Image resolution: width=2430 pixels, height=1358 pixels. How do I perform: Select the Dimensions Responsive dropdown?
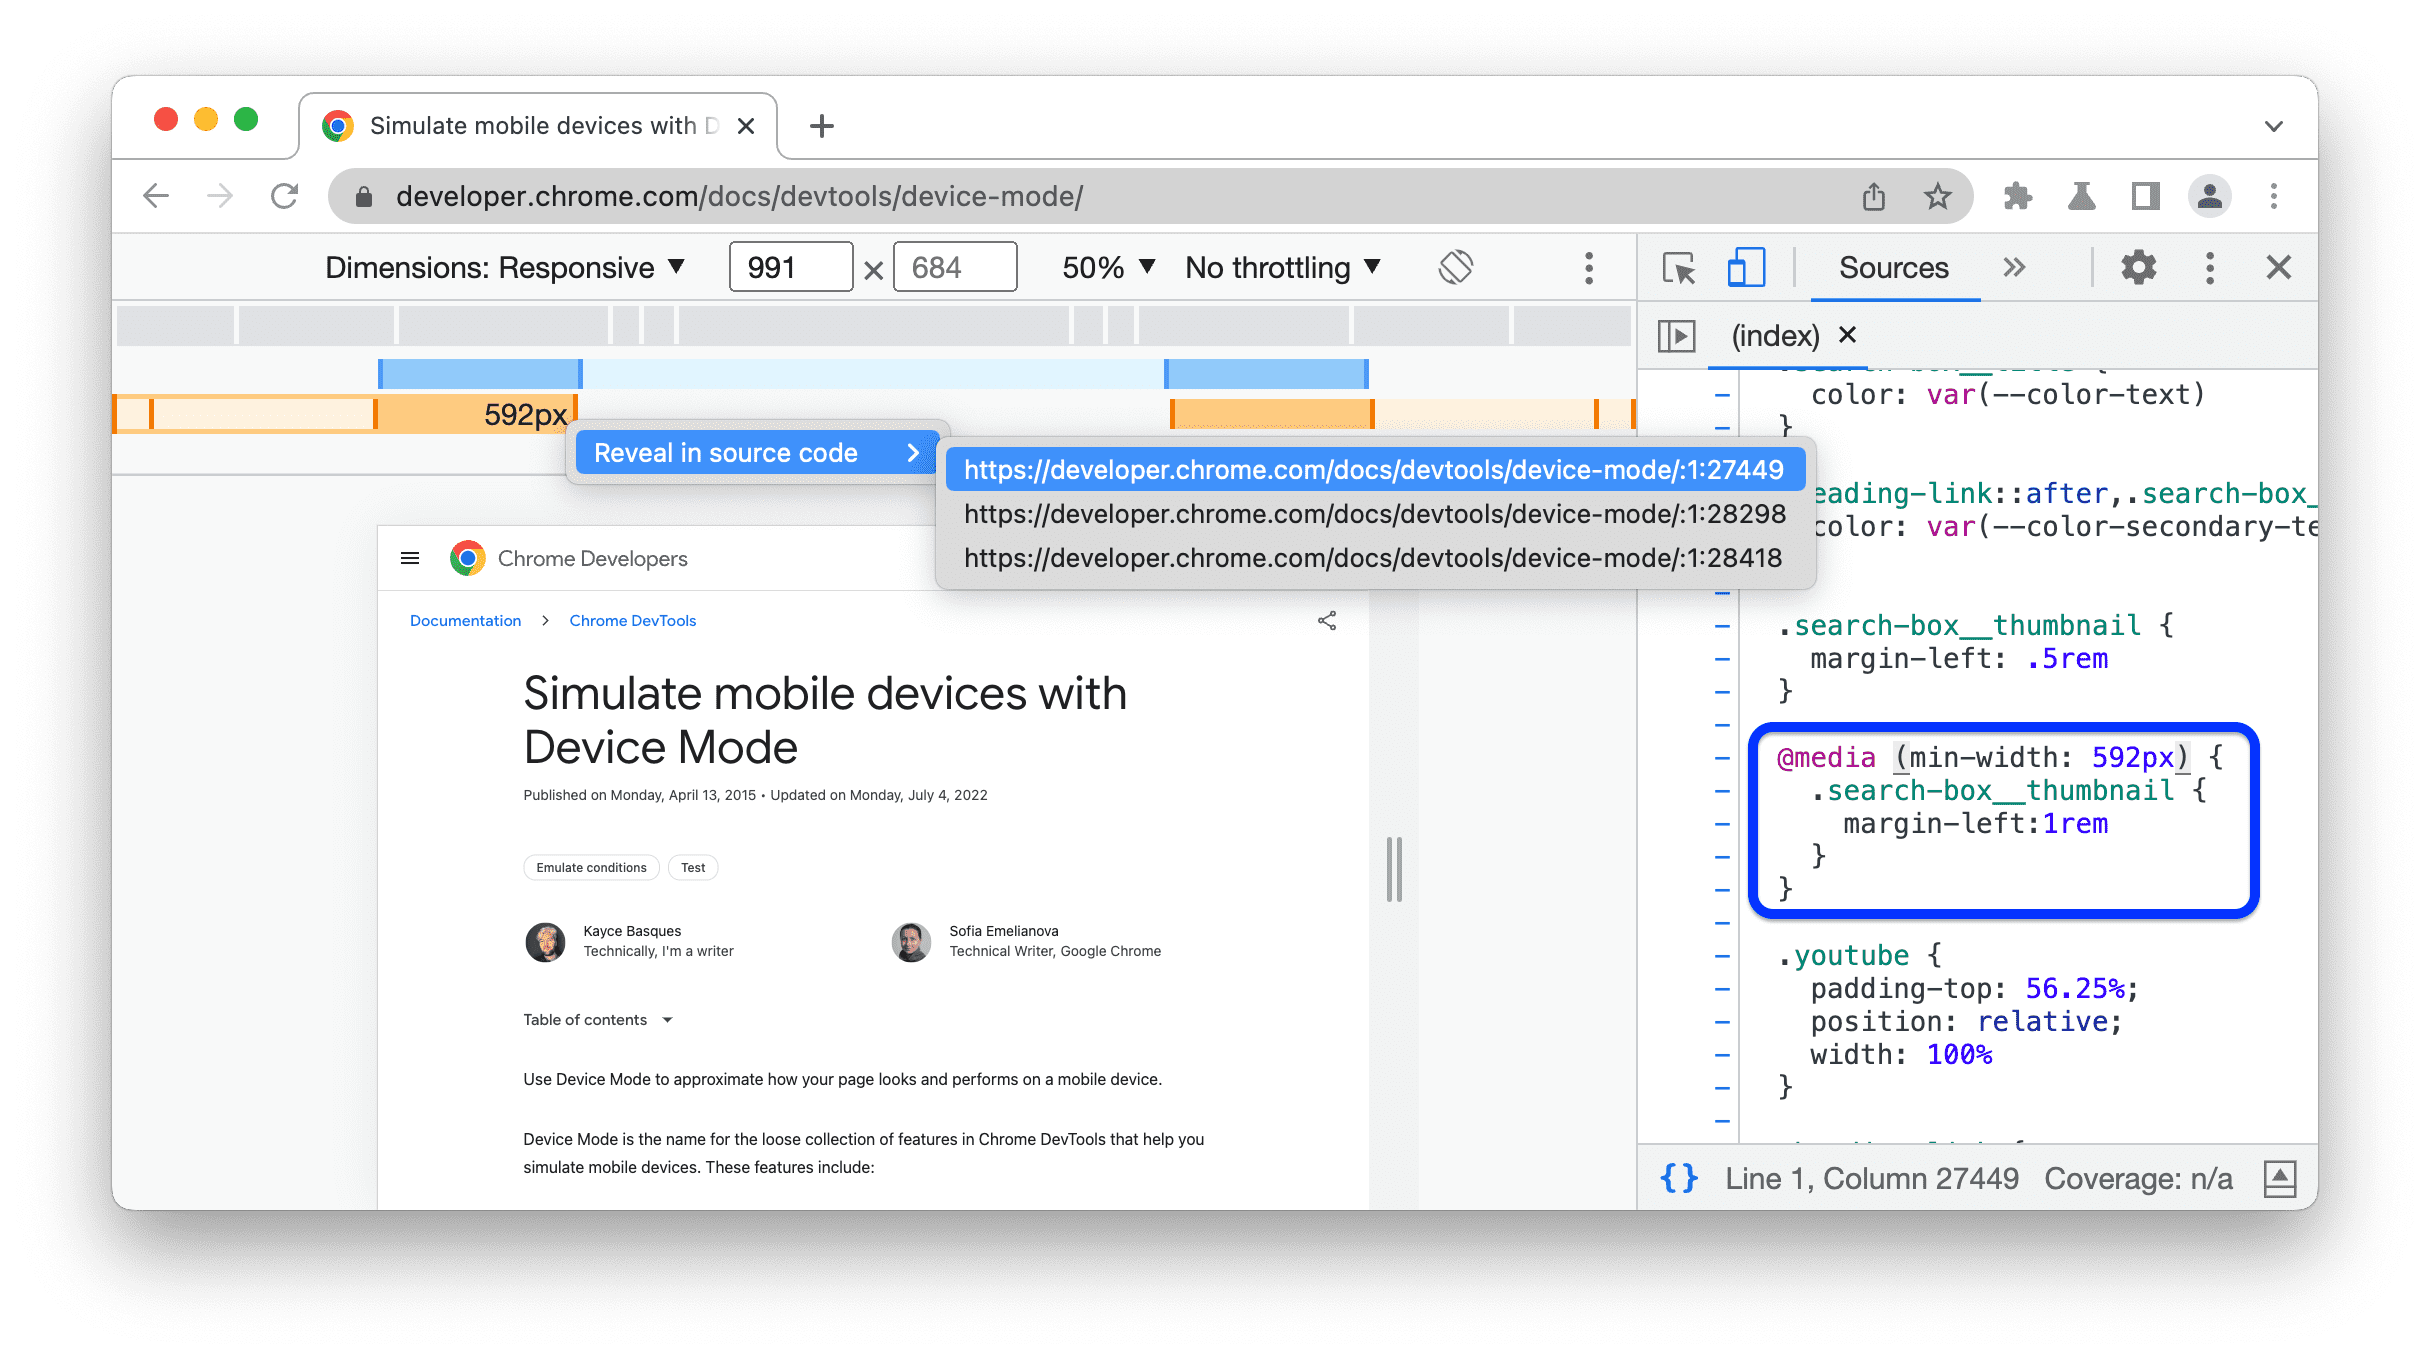coord(501,267)
